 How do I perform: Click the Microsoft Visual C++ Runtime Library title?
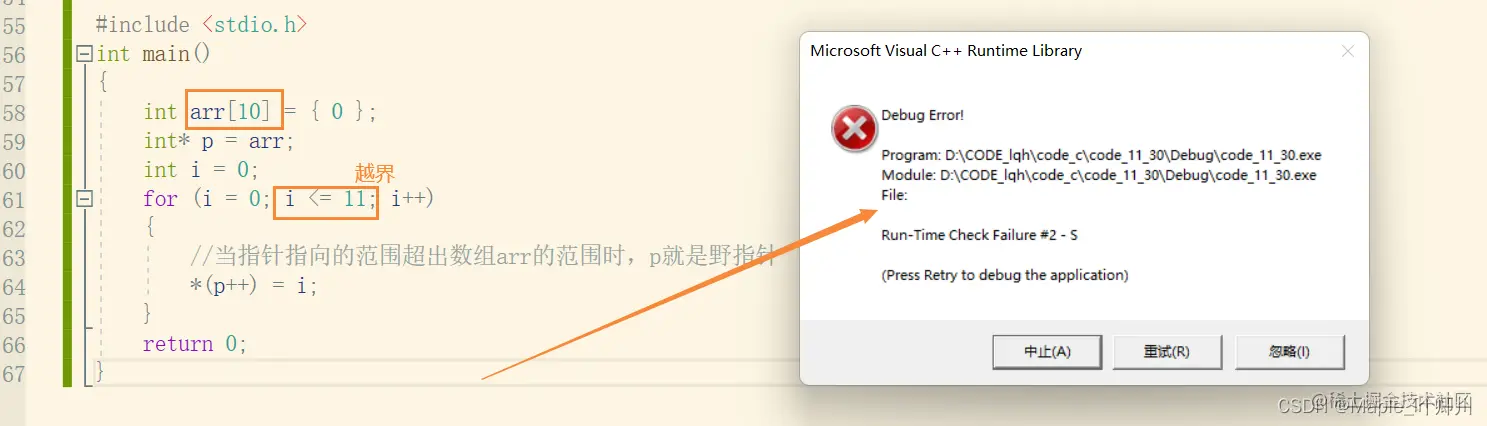(x=946, y=51)
